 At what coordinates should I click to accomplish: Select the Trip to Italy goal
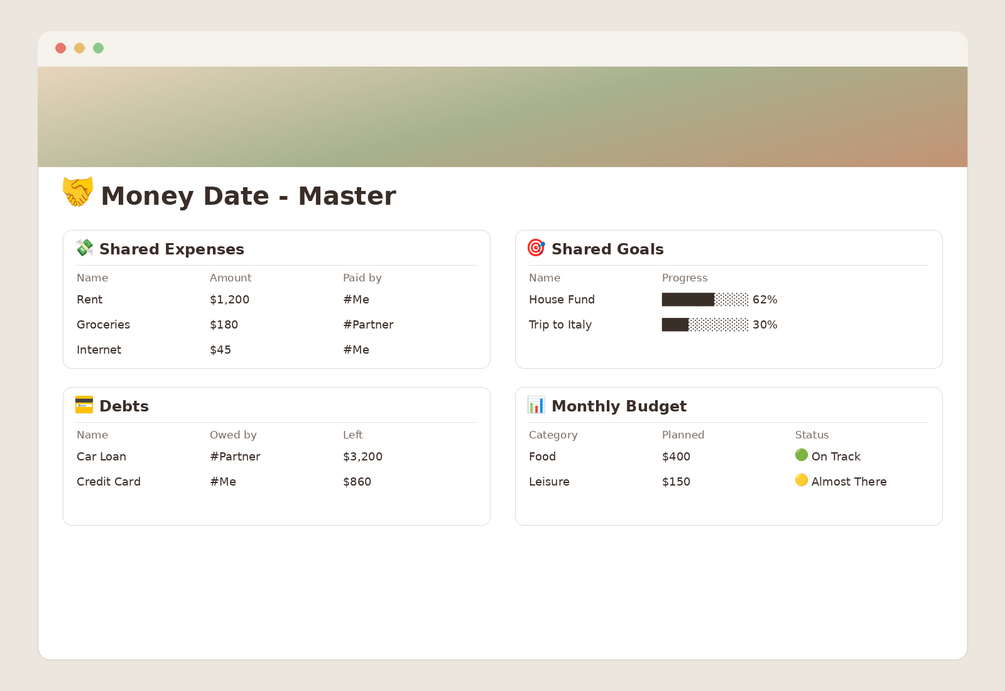tap(560, 324)
